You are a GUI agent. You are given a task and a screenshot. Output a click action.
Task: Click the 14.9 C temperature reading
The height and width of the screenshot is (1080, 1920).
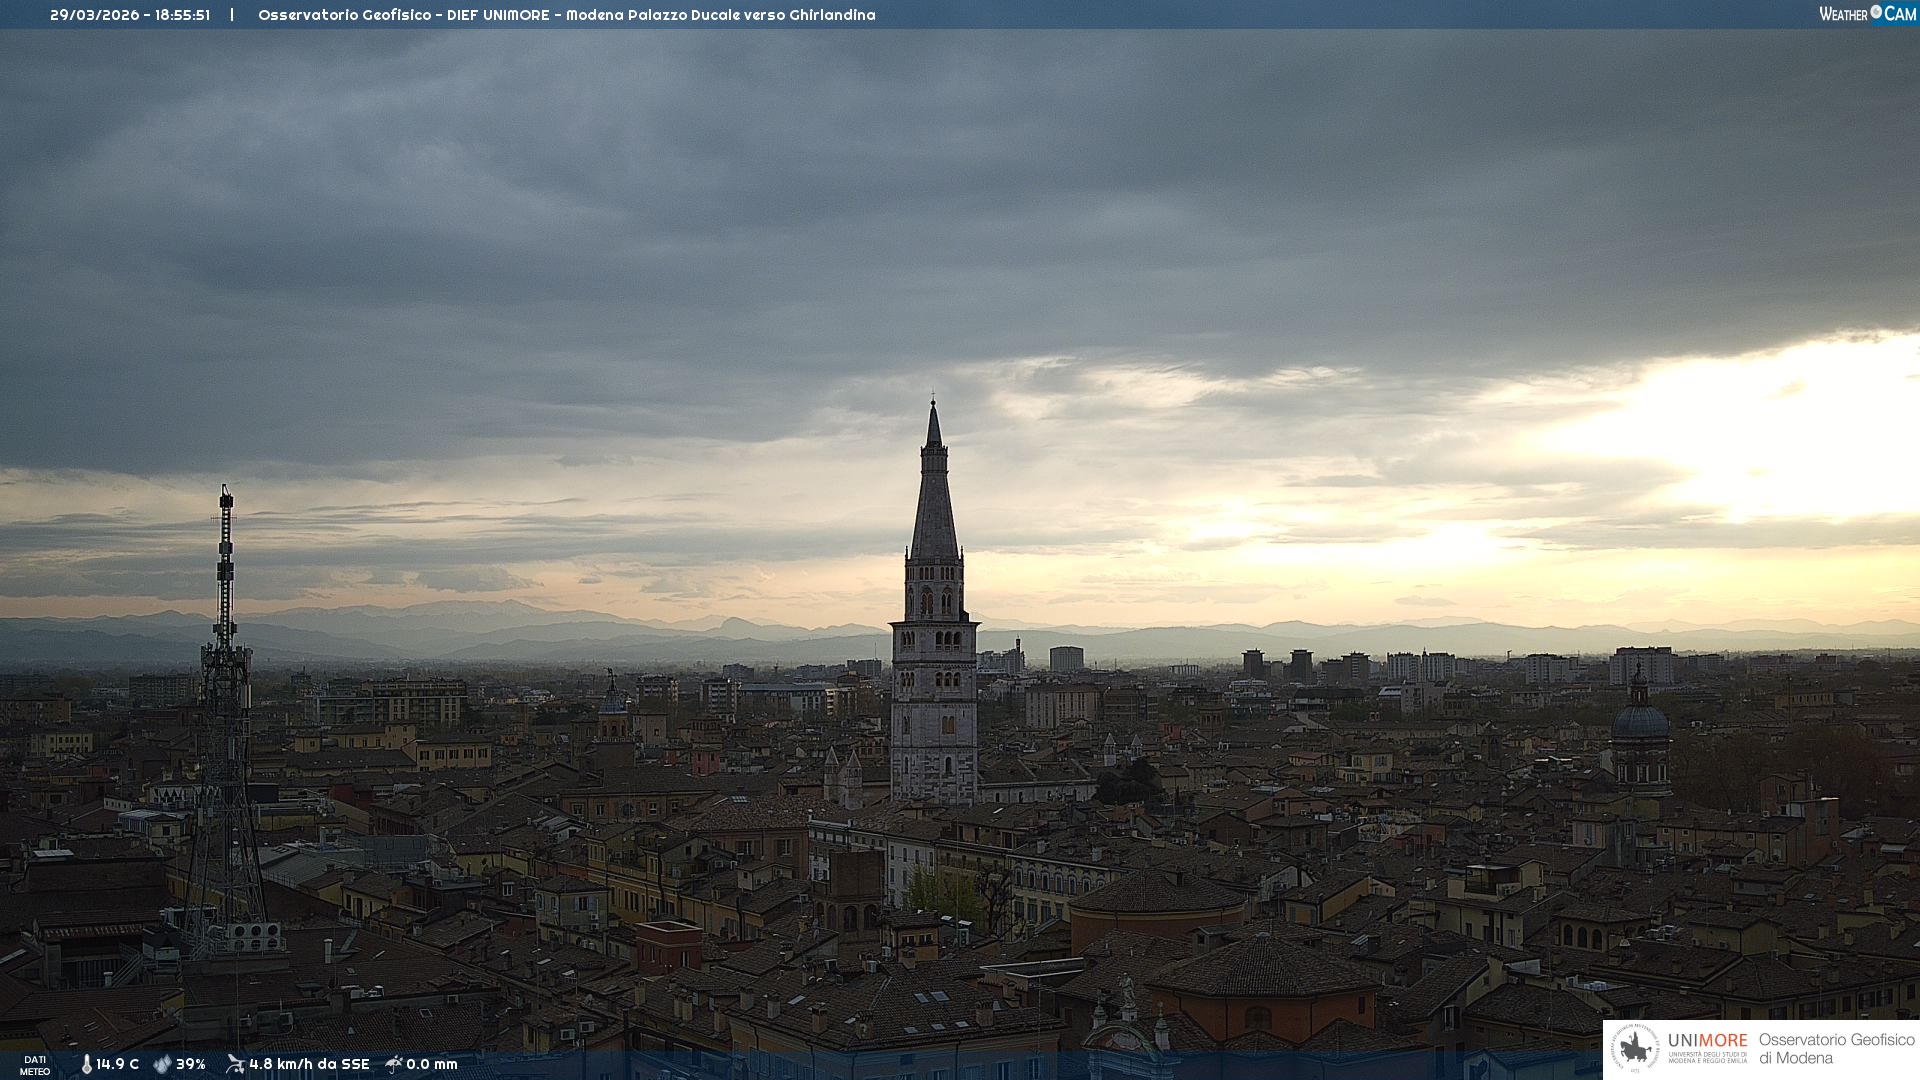point(117,1065)
